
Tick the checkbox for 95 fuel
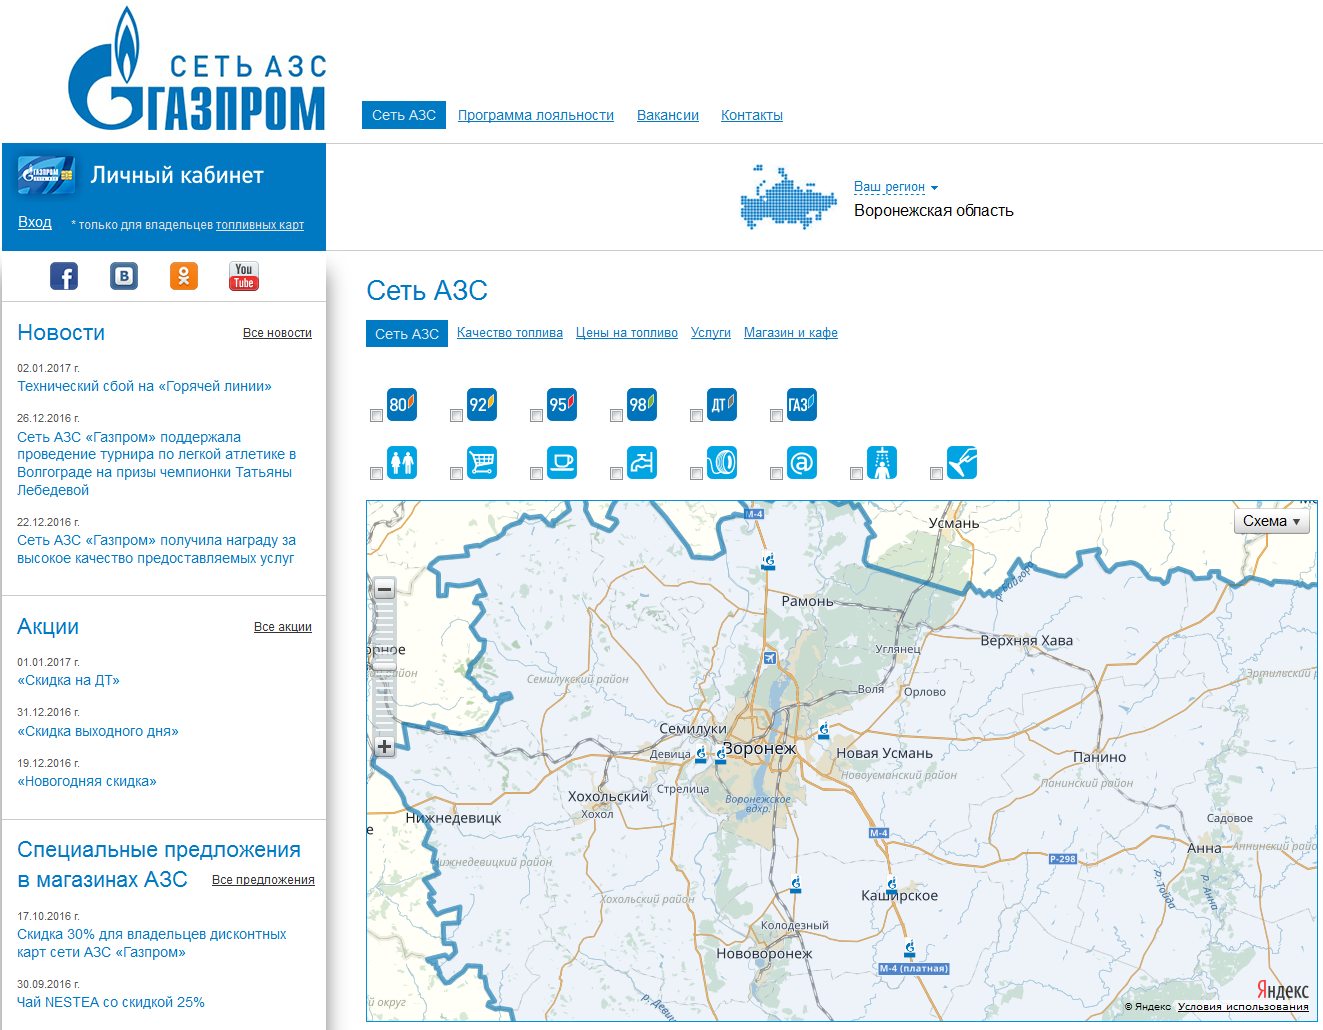[536, 415]
